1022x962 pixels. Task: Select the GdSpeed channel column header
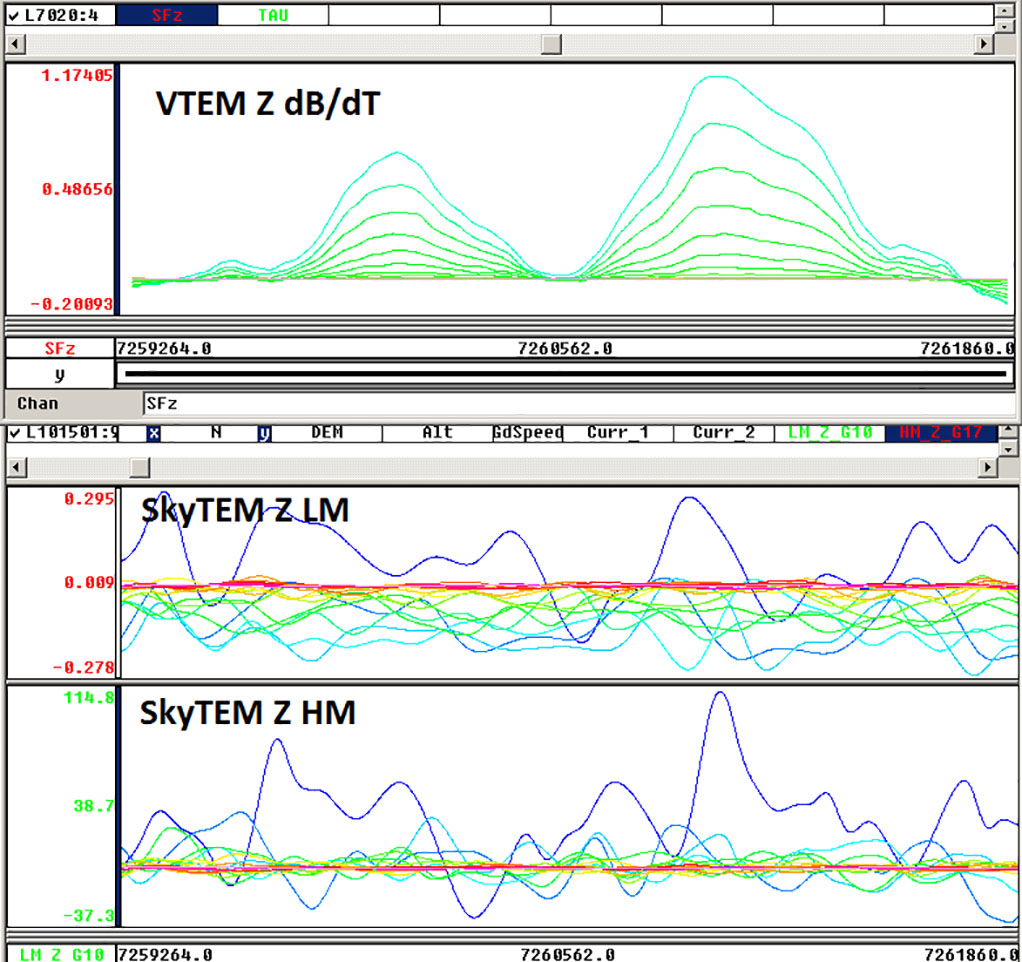pos(528,433)
